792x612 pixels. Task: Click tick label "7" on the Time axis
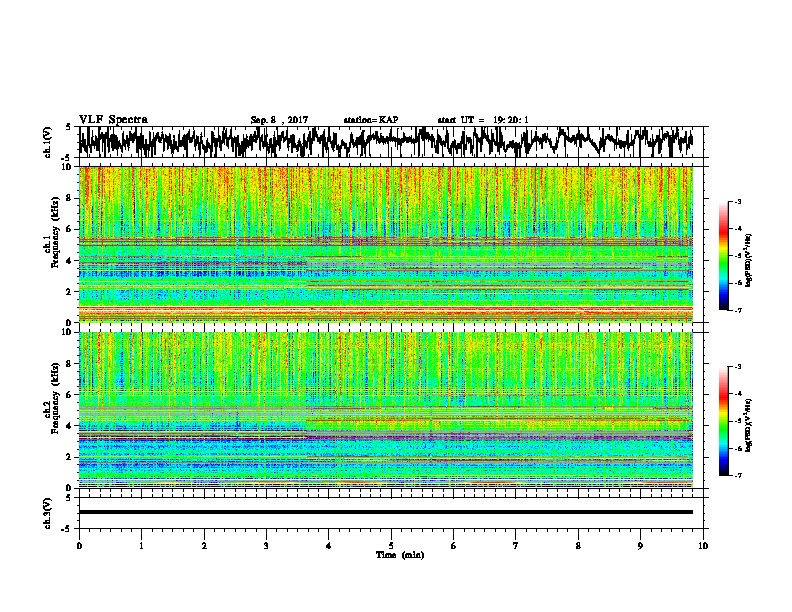[x=516, y=546]
